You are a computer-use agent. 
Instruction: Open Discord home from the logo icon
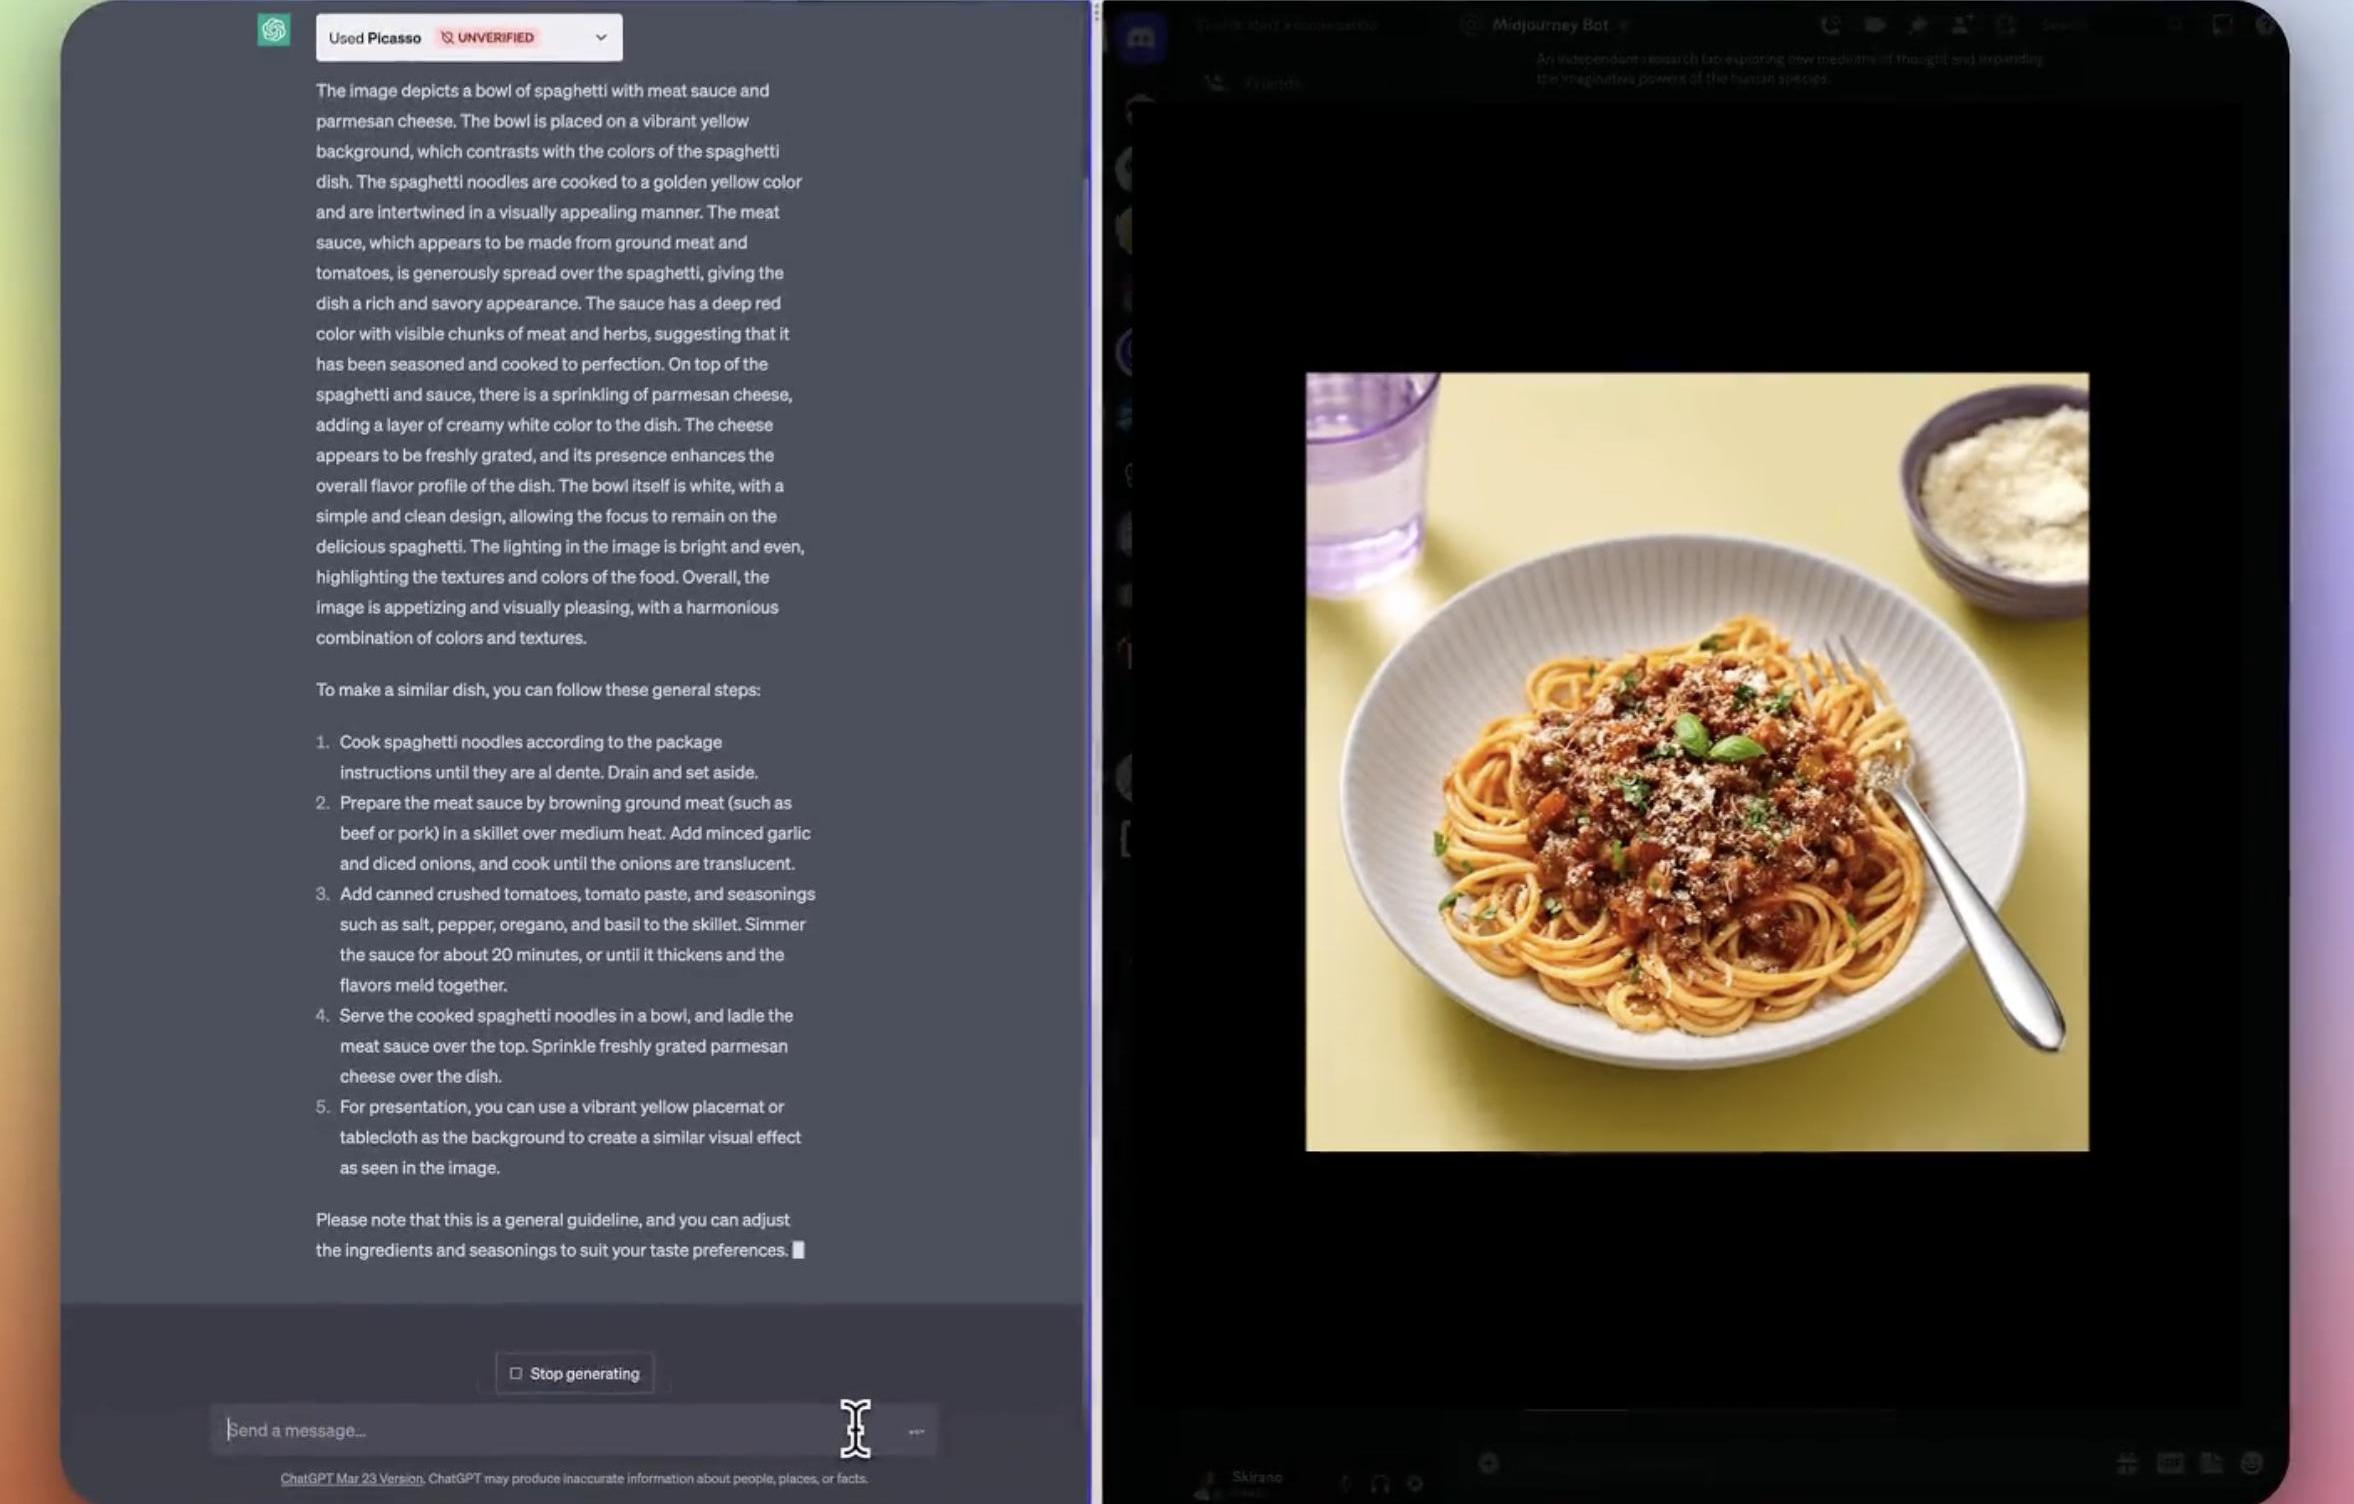[1141, 40]
